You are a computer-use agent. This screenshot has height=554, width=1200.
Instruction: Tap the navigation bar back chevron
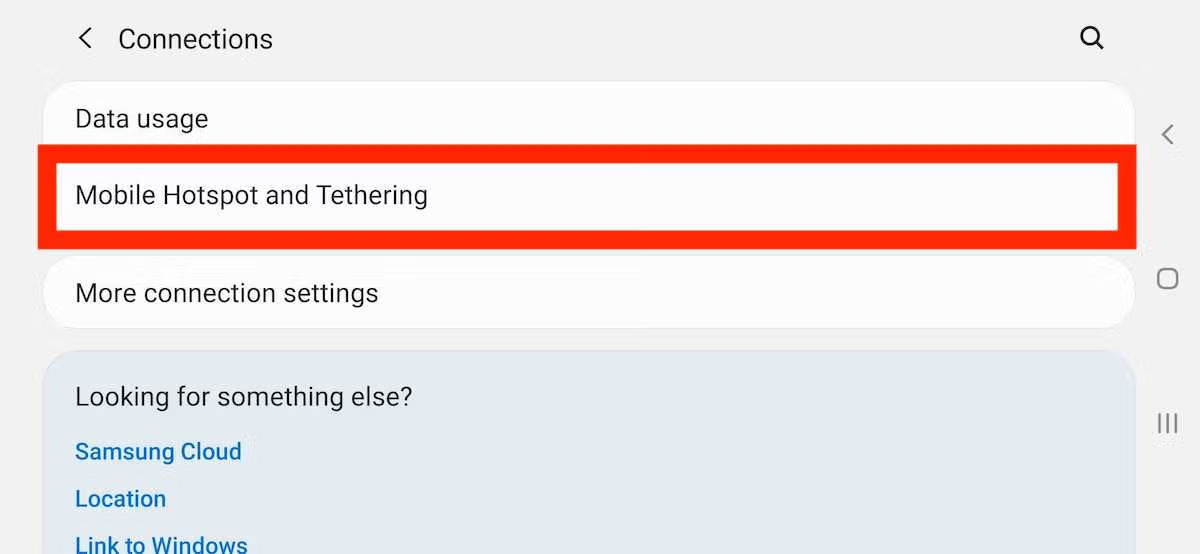1167,135
